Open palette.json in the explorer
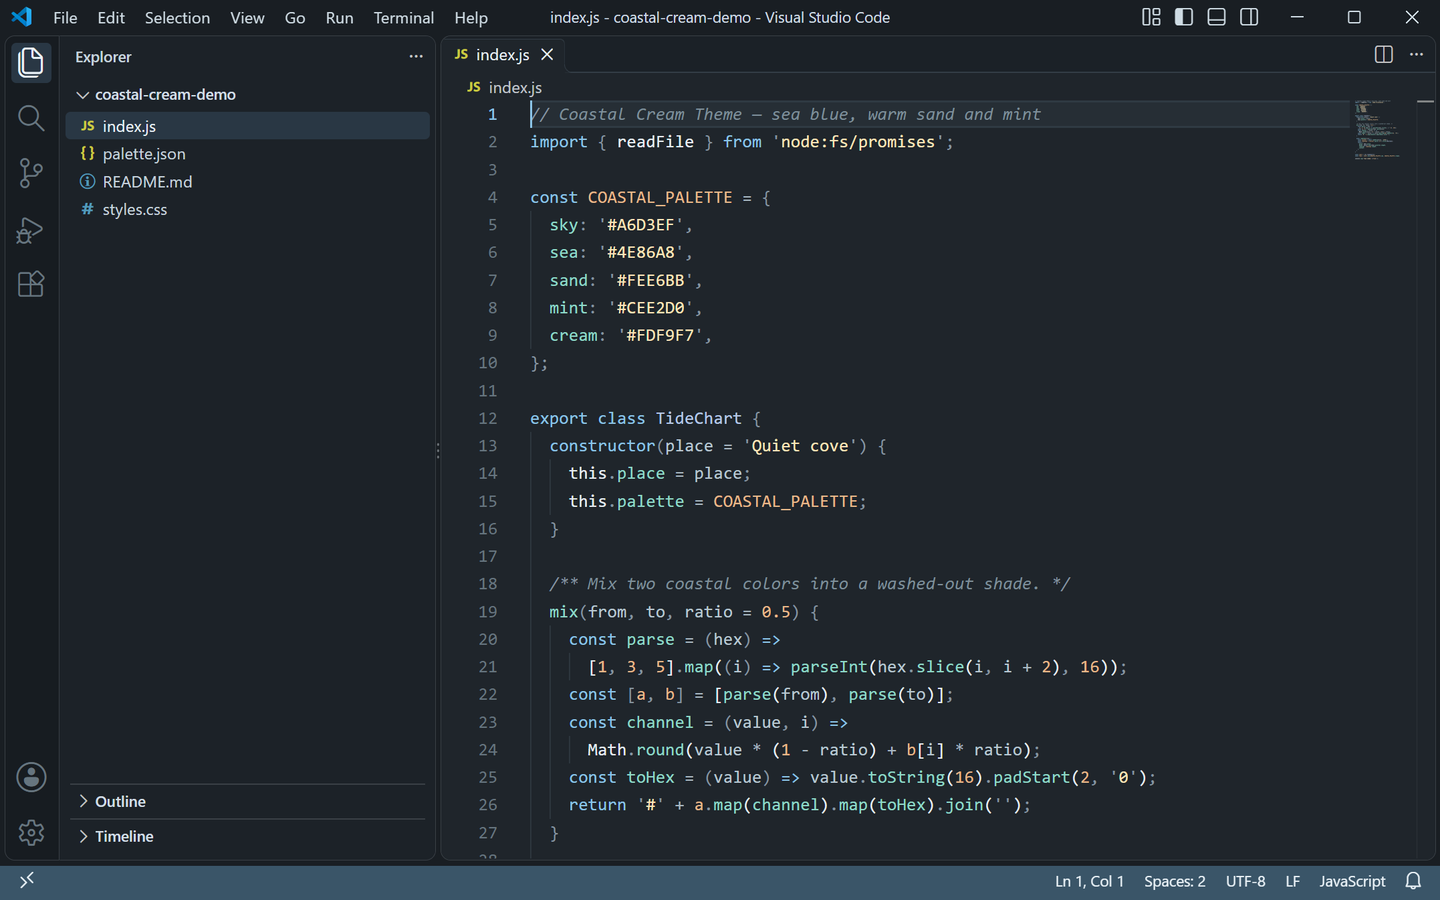The image size is (1440, 900). pos(248,154)
